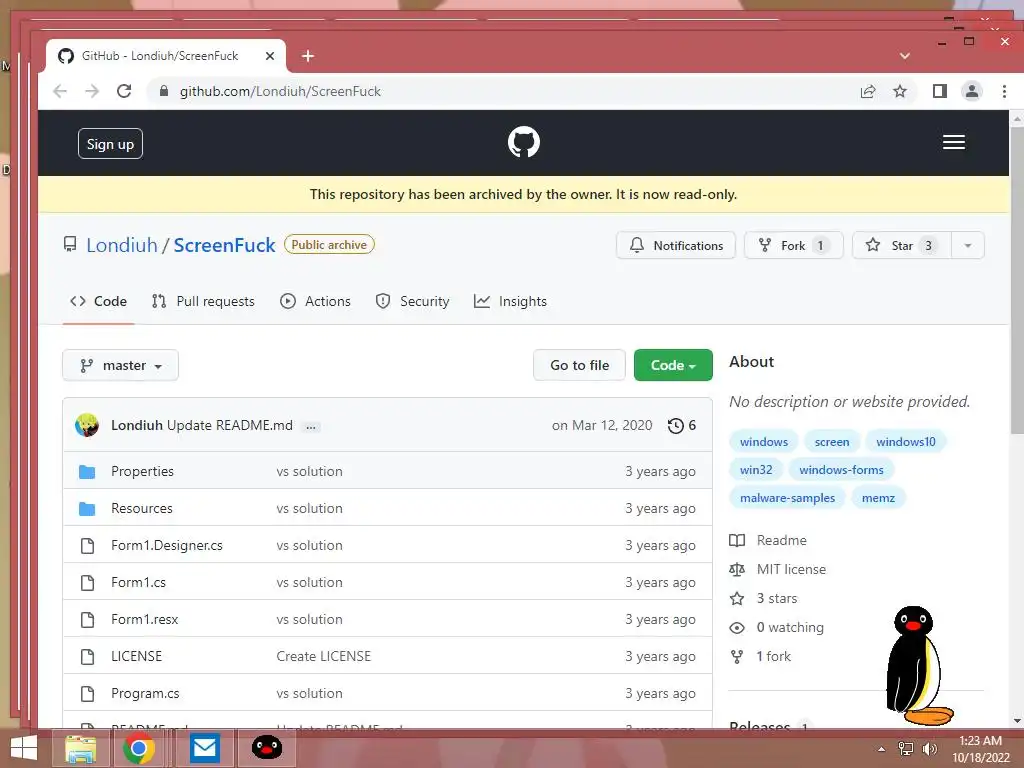1024x768 pixels.
Task: Select the windows10 topic tag
Action: [905, 442]
